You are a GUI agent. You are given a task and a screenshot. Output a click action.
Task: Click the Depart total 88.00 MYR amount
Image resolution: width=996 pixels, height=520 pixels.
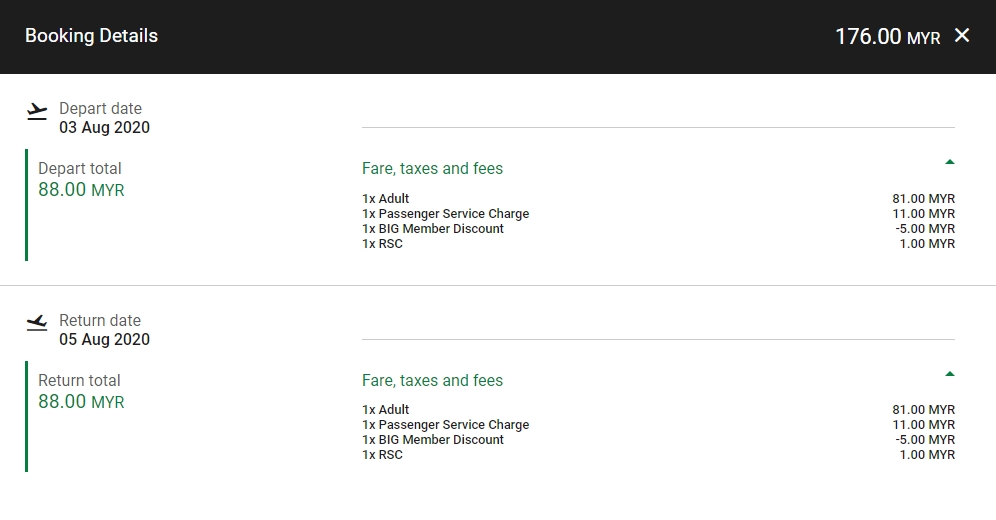coord(81,190)
